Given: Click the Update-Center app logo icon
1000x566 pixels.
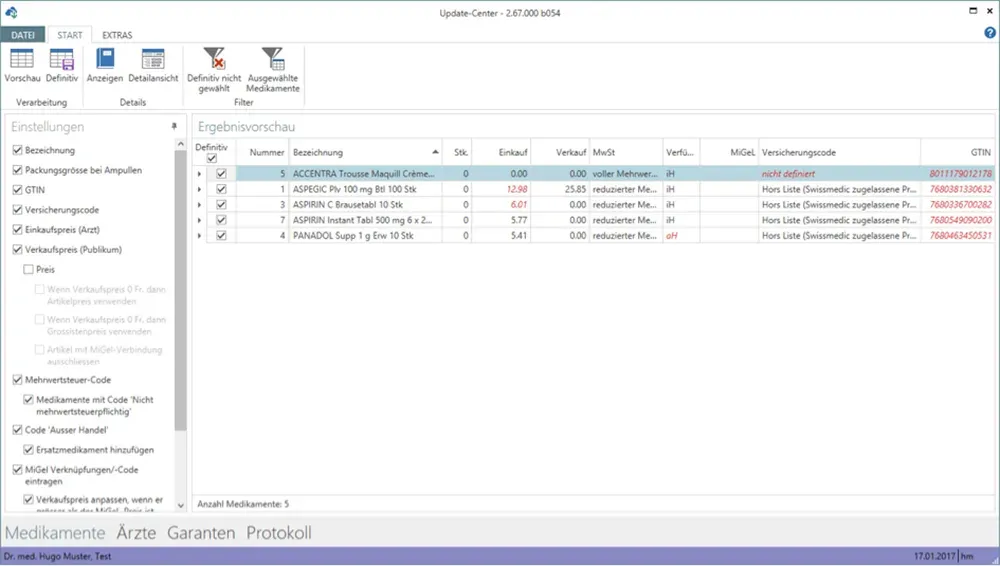Looking at the screenshot, I should coord(11,11).
